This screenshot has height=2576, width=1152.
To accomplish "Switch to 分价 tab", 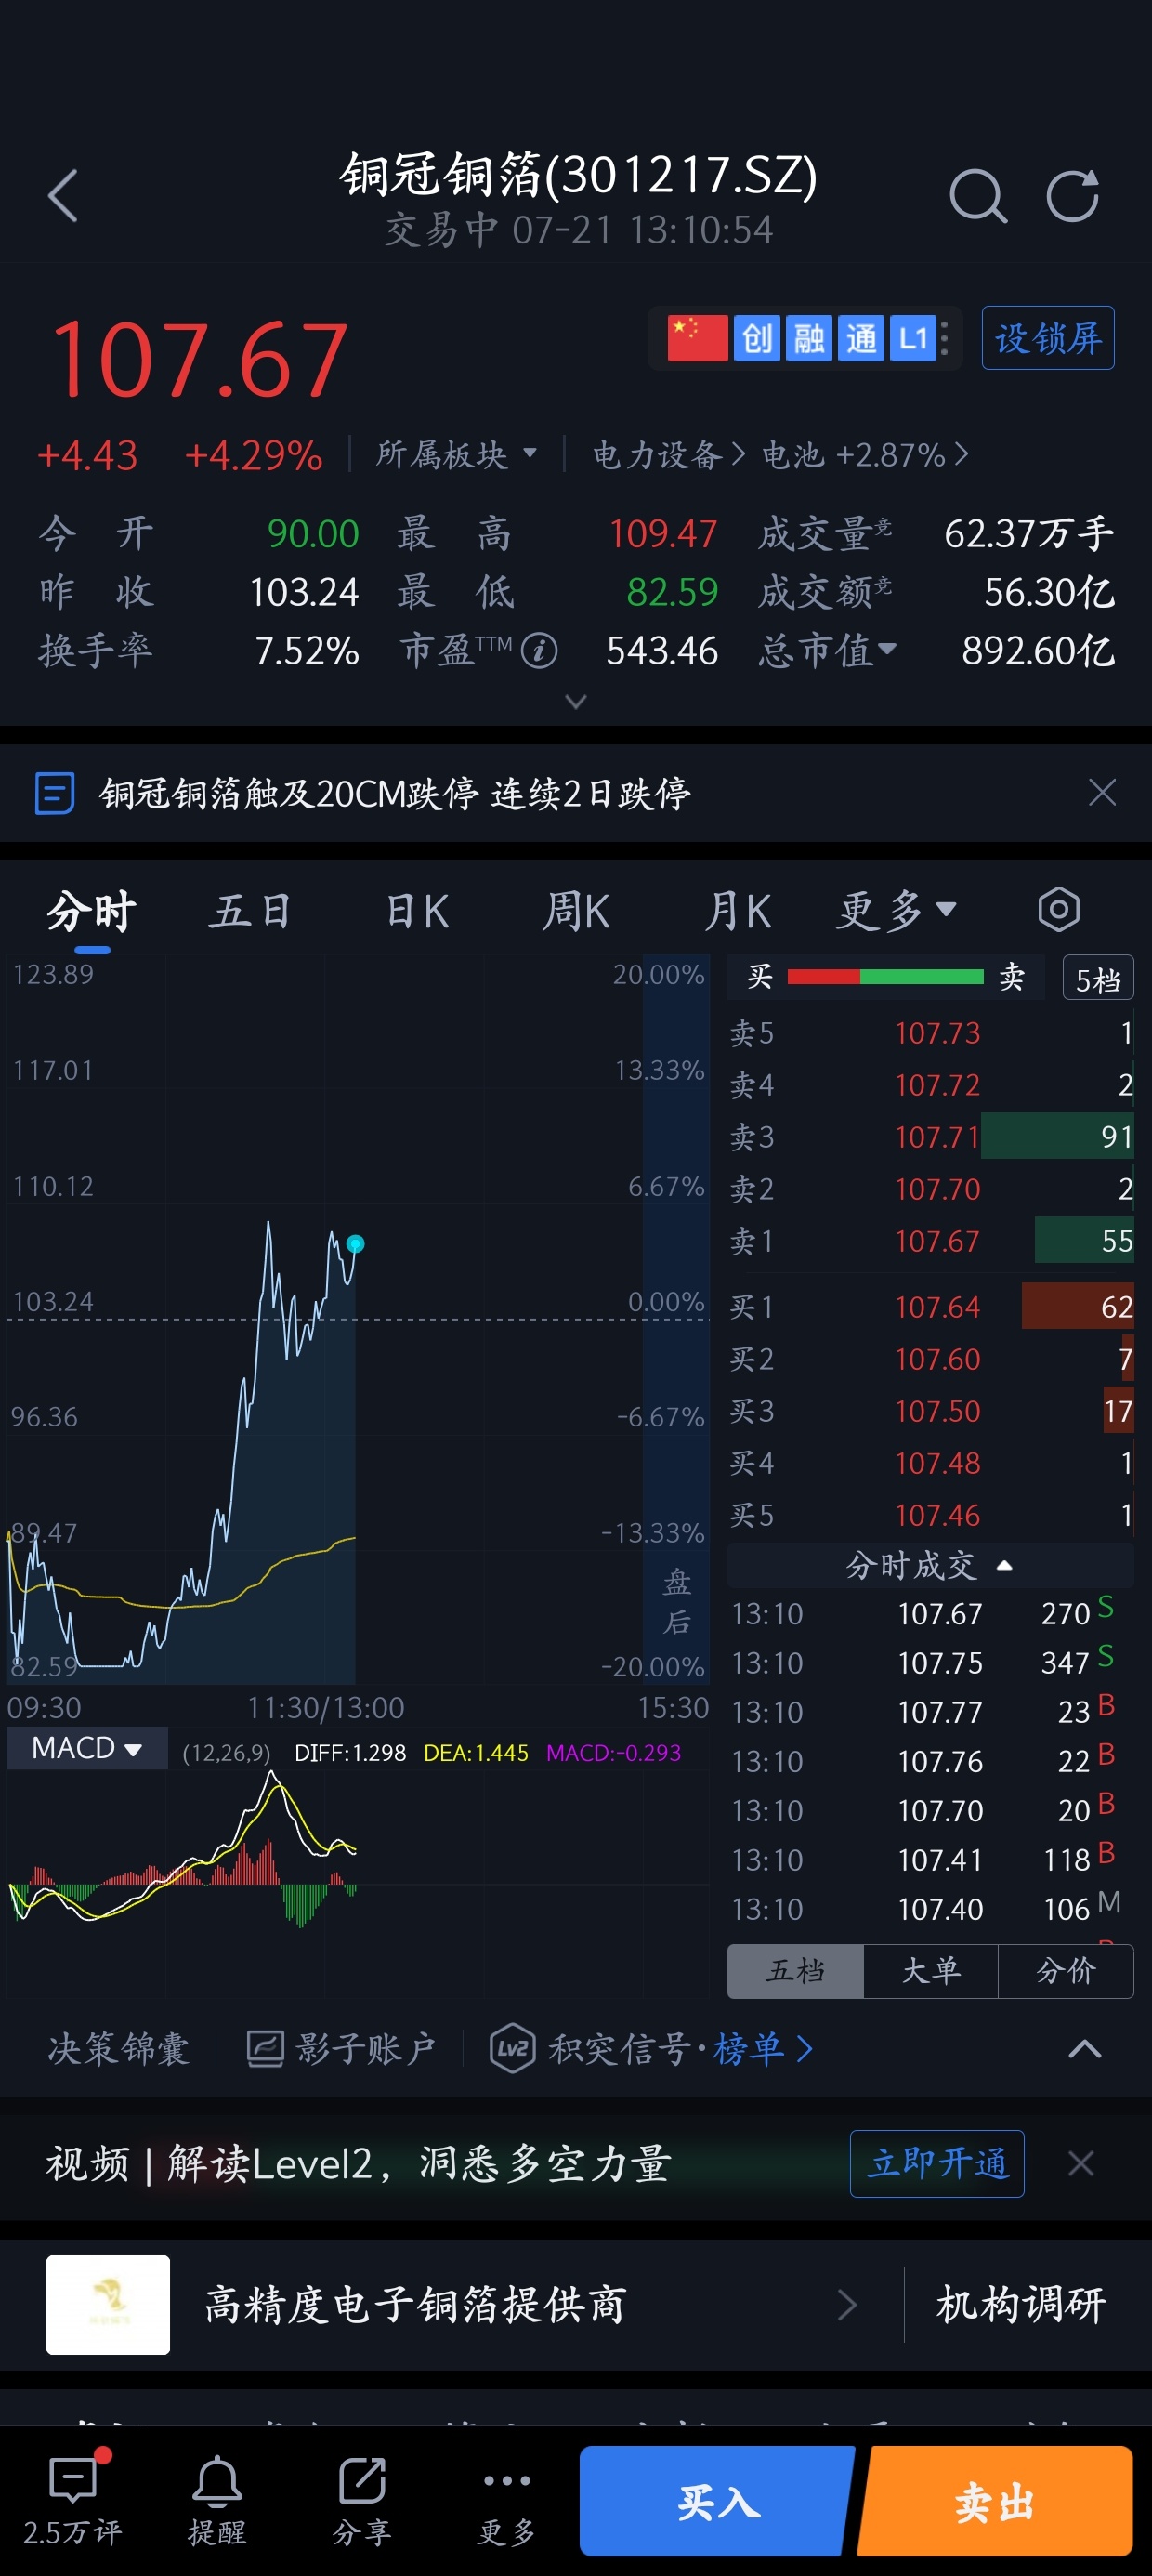I will (1066, 1971).
